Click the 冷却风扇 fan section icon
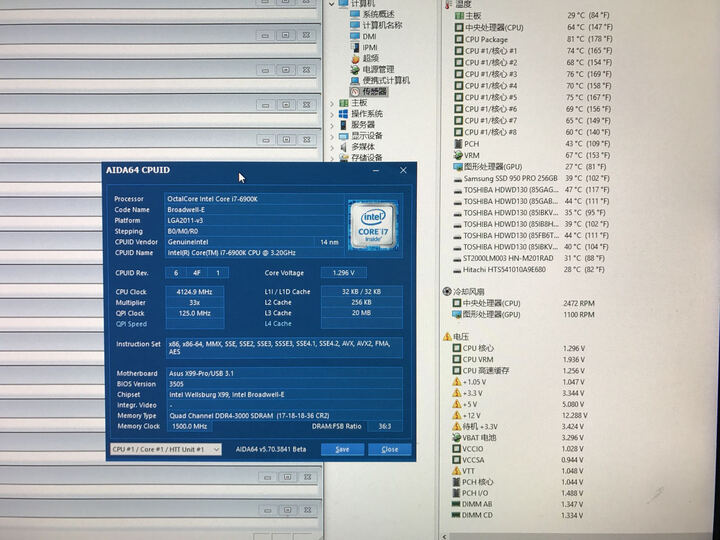Image resolution: width=720 pixels, height=540 pixels. click(447, 291)
